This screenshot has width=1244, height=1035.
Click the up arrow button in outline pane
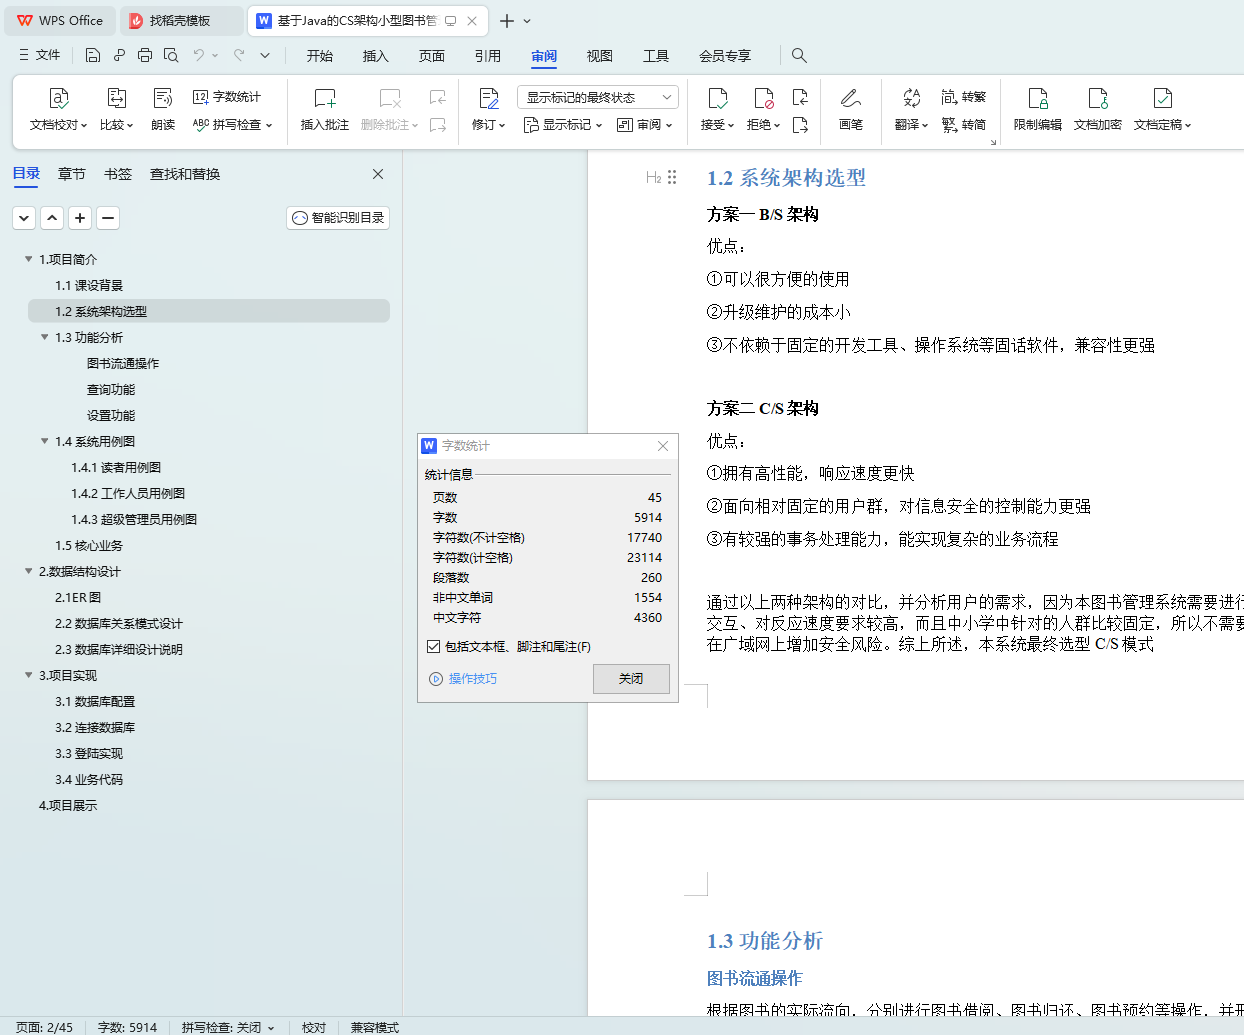[52, 217]
